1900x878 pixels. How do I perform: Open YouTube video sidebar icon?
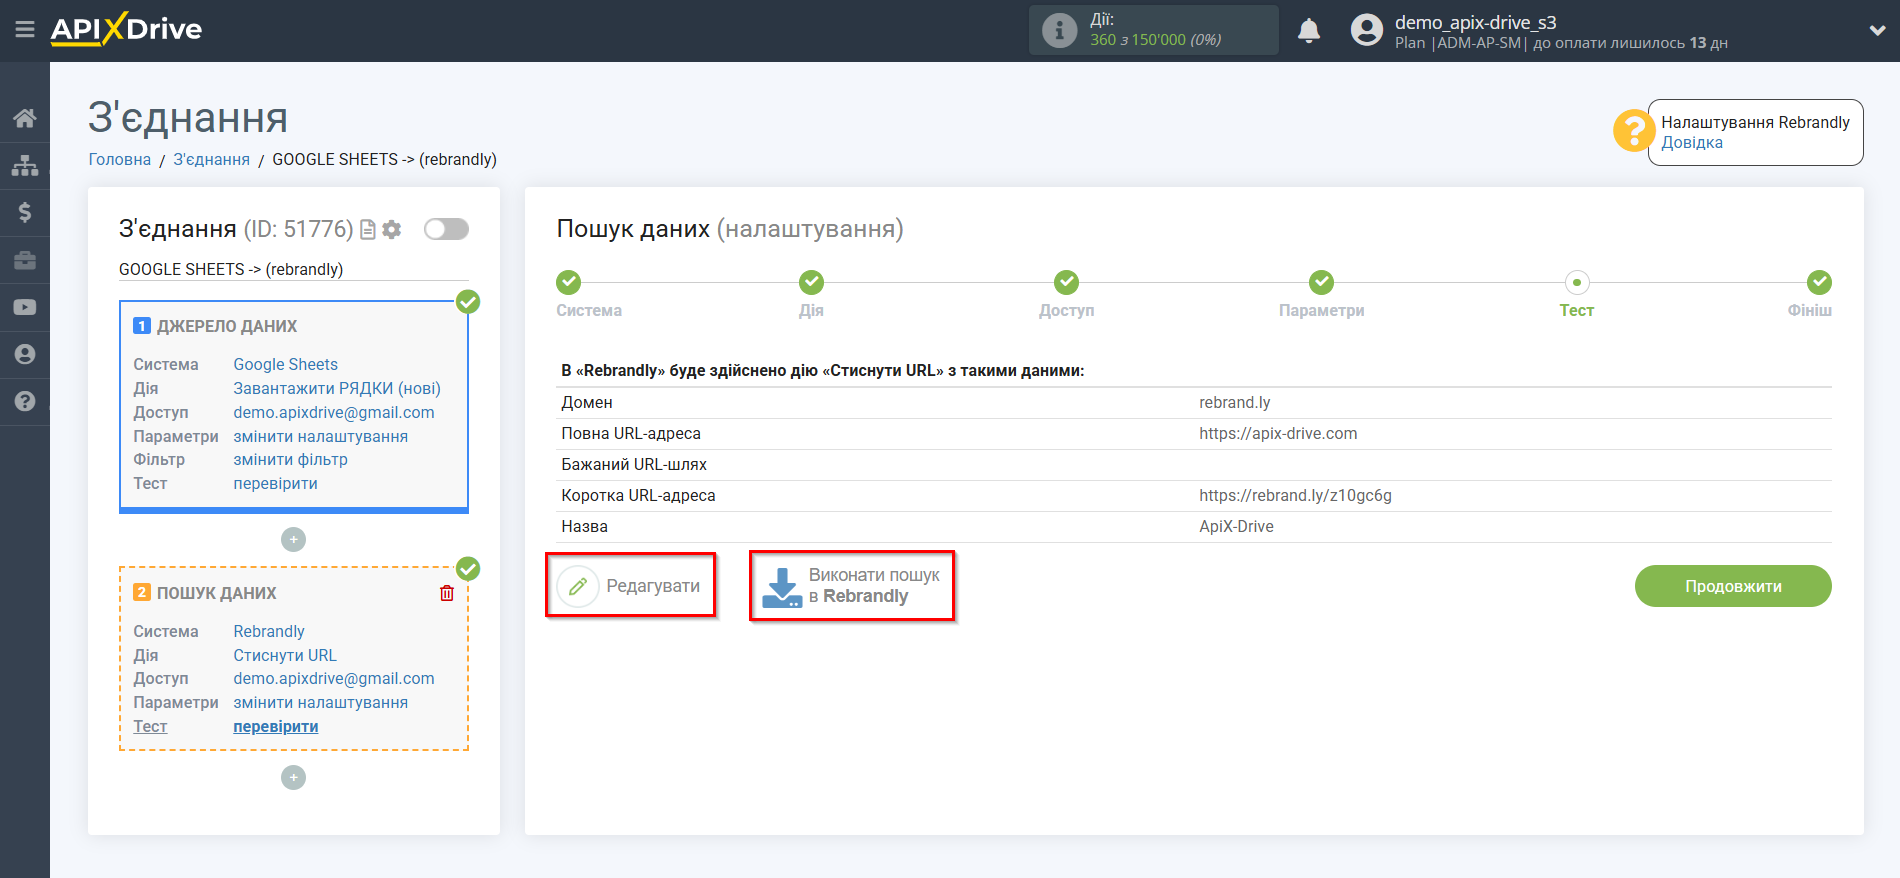(25, 307)
